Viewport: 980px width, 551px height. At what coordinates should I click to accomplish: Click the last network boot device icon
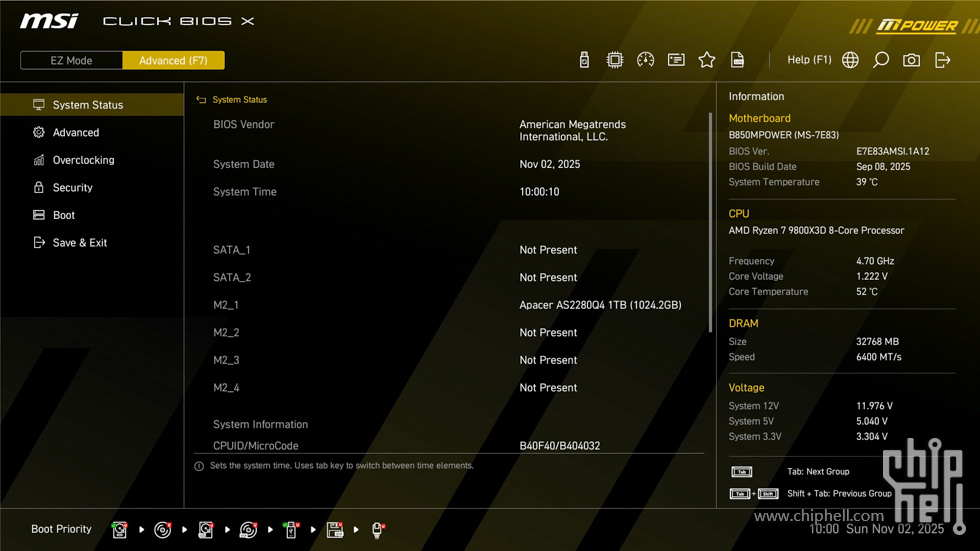(x=378, y=530)
